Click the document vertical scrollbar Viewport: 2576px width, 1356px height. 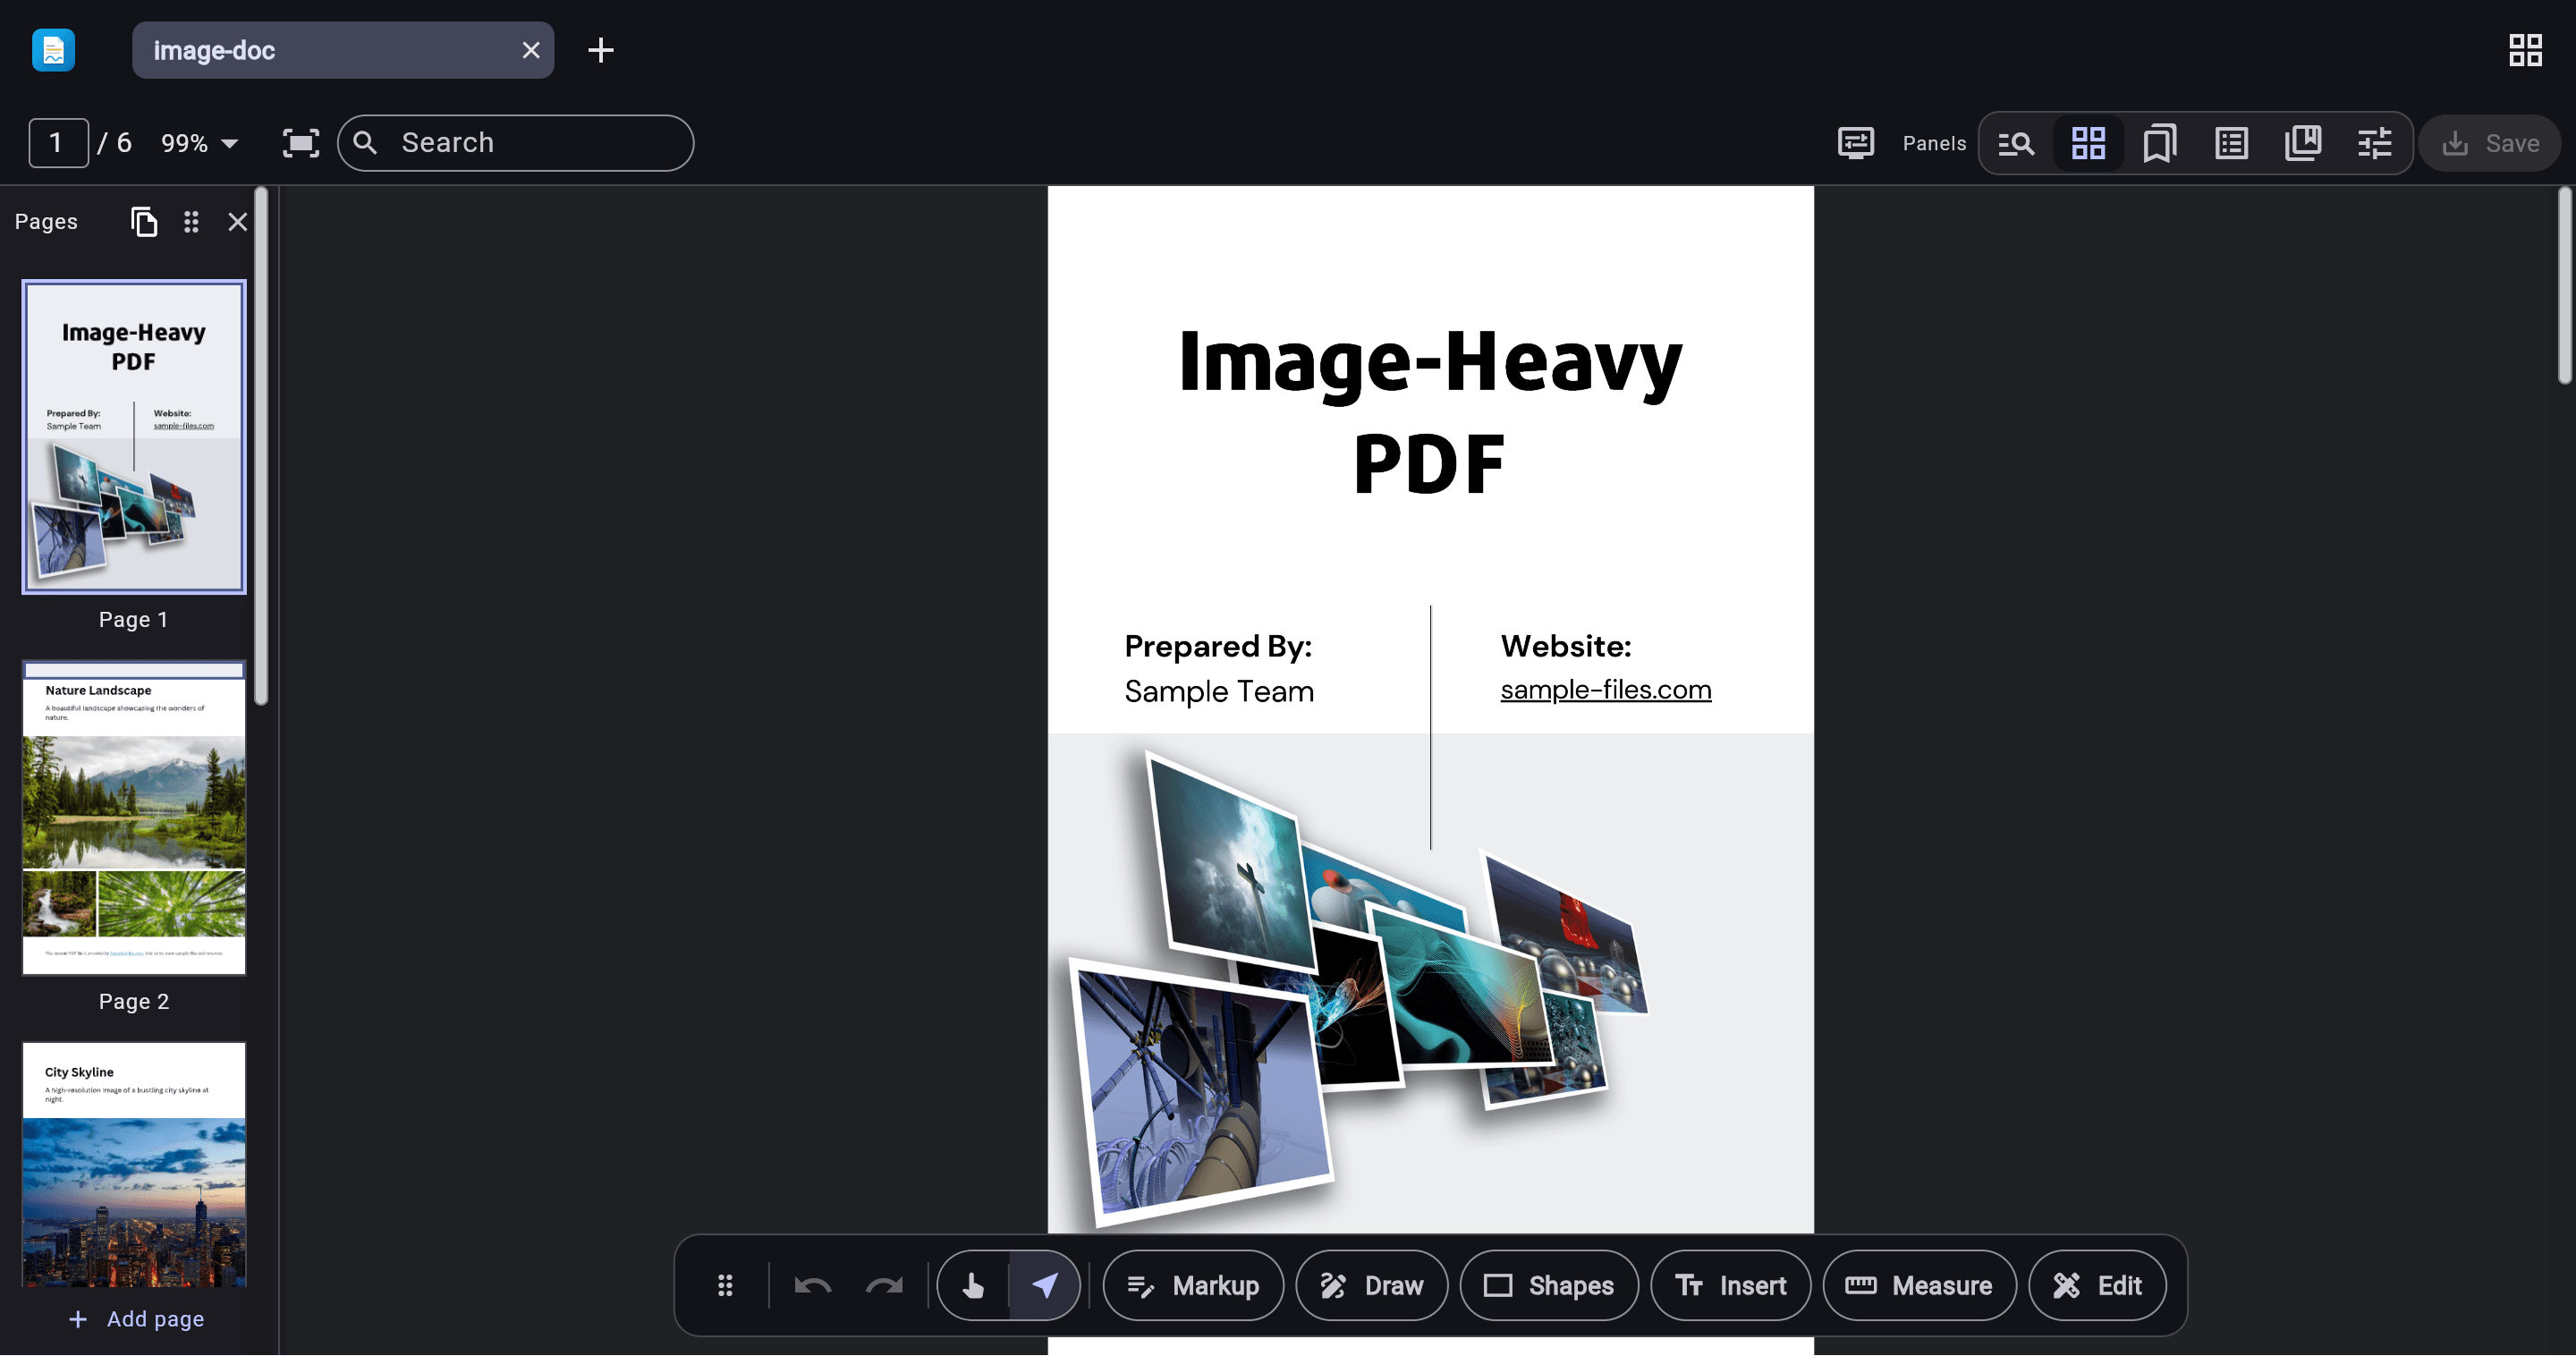tap(2564, 286)
